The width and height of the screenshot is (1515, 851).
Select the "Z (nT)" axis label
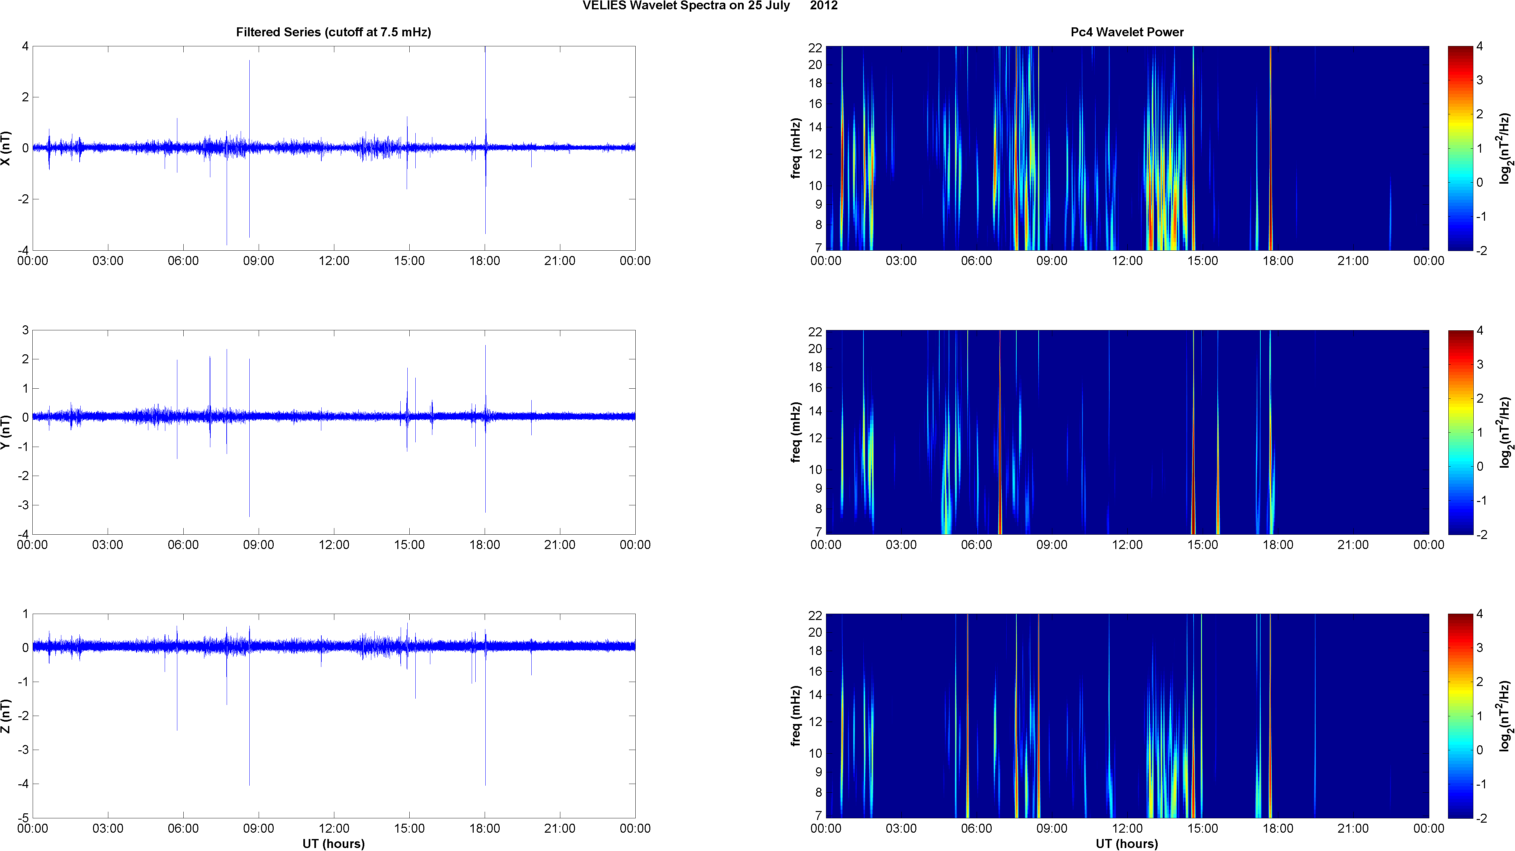(x=7, y=716)
